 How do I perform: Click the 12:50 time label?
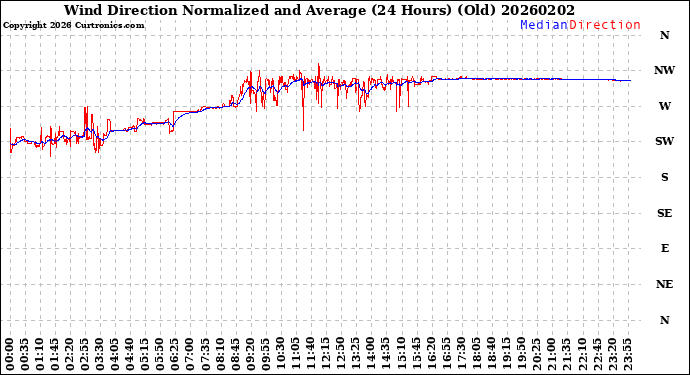pyautogui.click(x=340, y=355)
